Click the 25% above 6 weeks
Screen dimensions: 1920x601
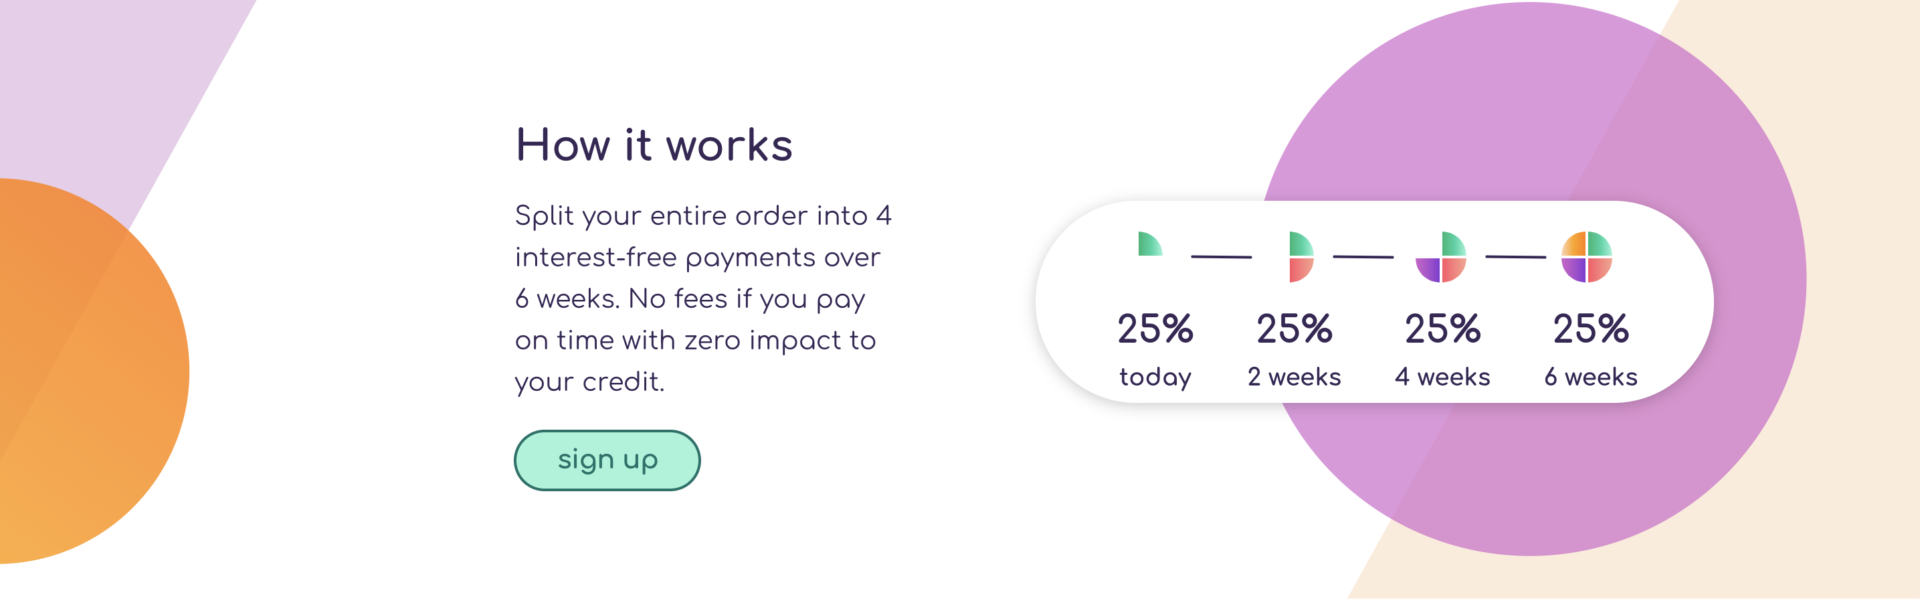(x=1590, y=329)
